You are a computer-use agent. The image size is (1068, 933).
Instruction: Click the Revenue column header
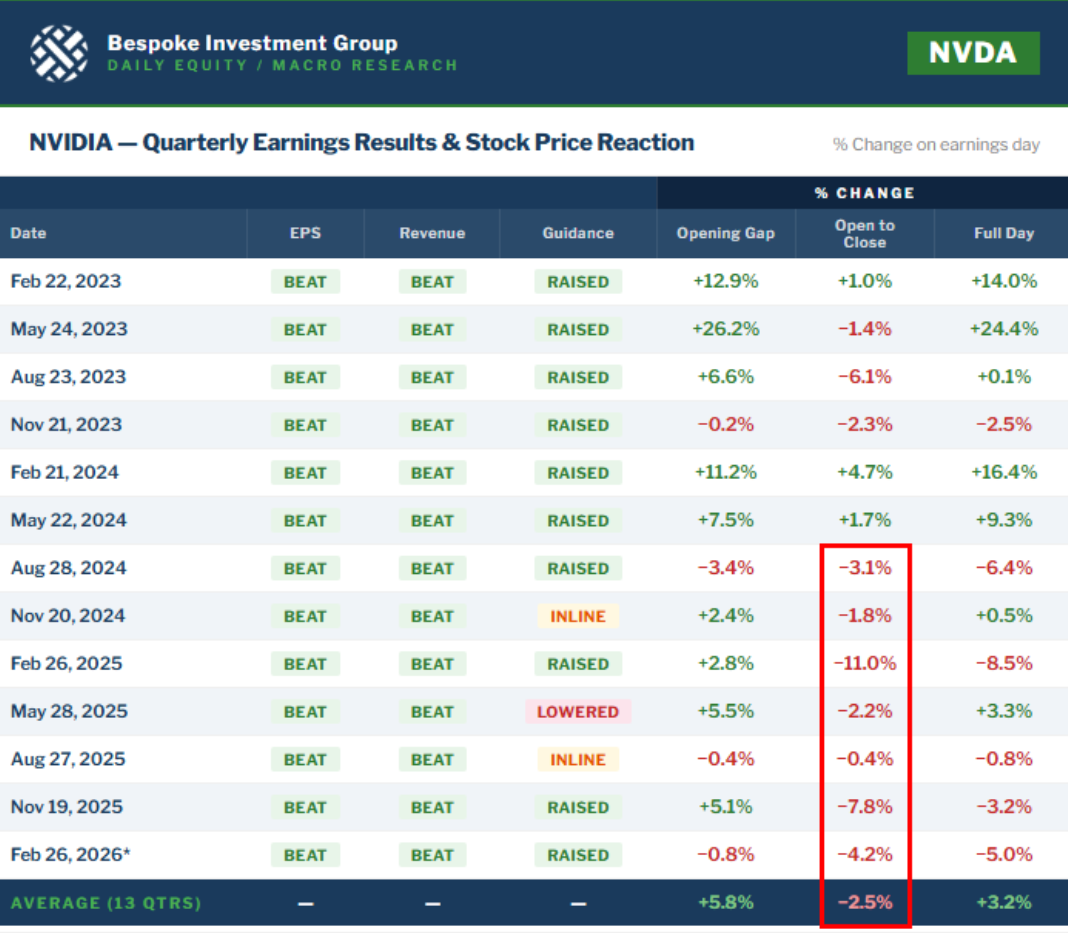click(x=432, y=233)
